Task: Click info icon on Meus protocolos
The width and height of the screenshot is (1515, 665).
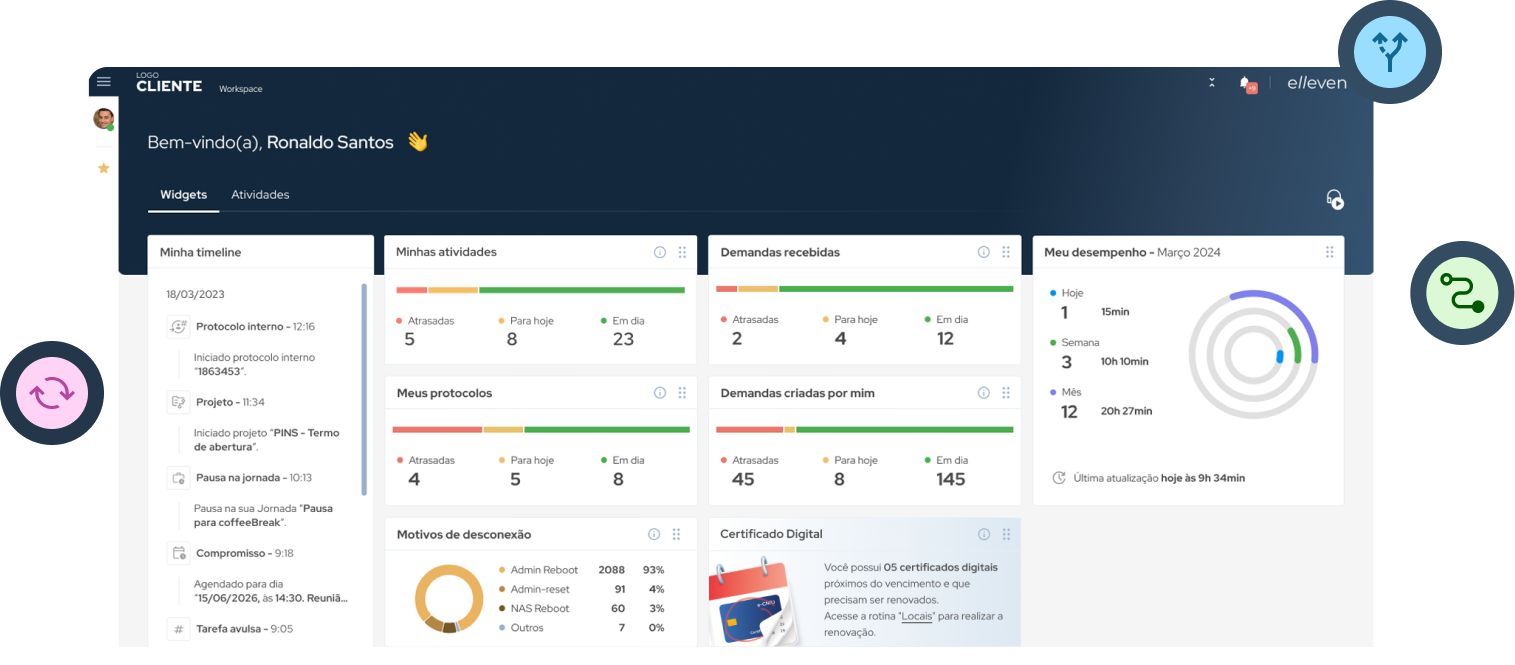Action: [x=659, y=393]
